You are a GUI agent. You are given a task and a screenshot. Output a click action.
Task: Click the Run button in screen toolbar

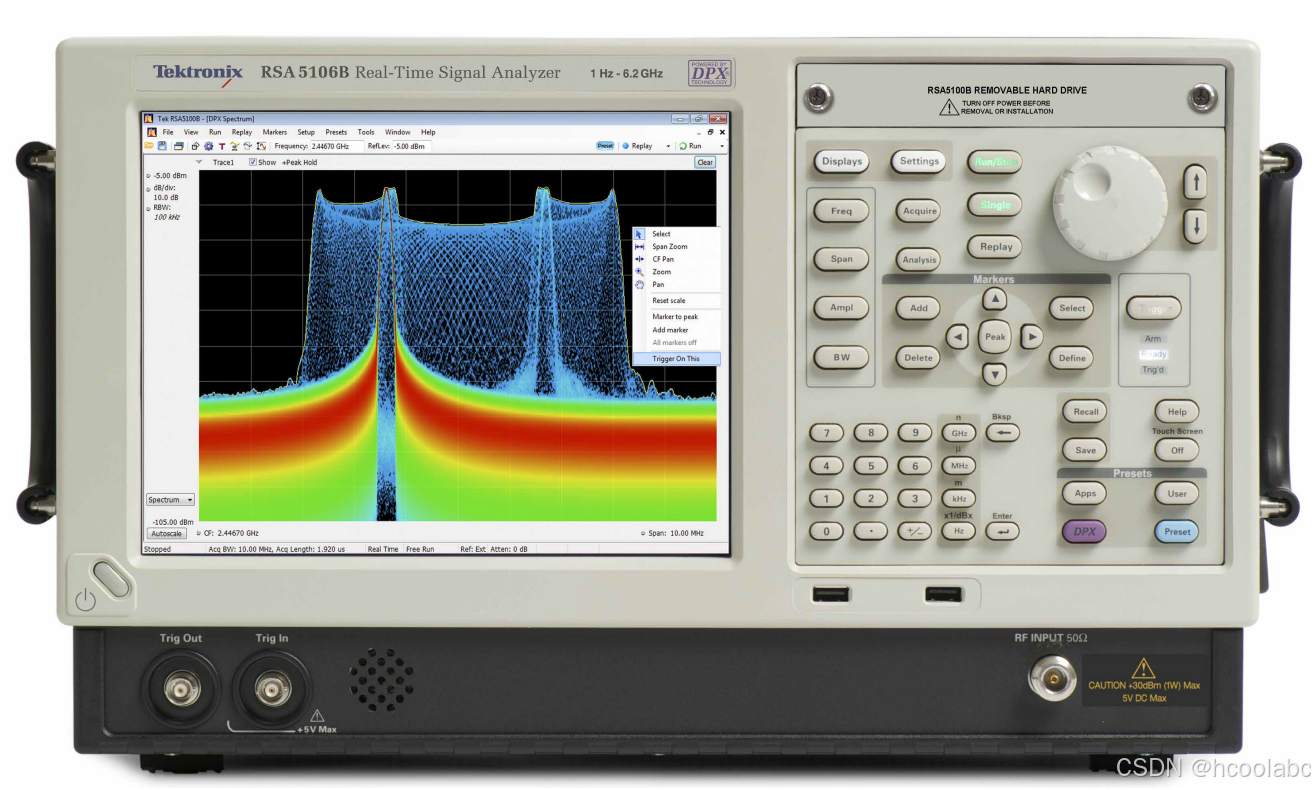coord(690,146)
